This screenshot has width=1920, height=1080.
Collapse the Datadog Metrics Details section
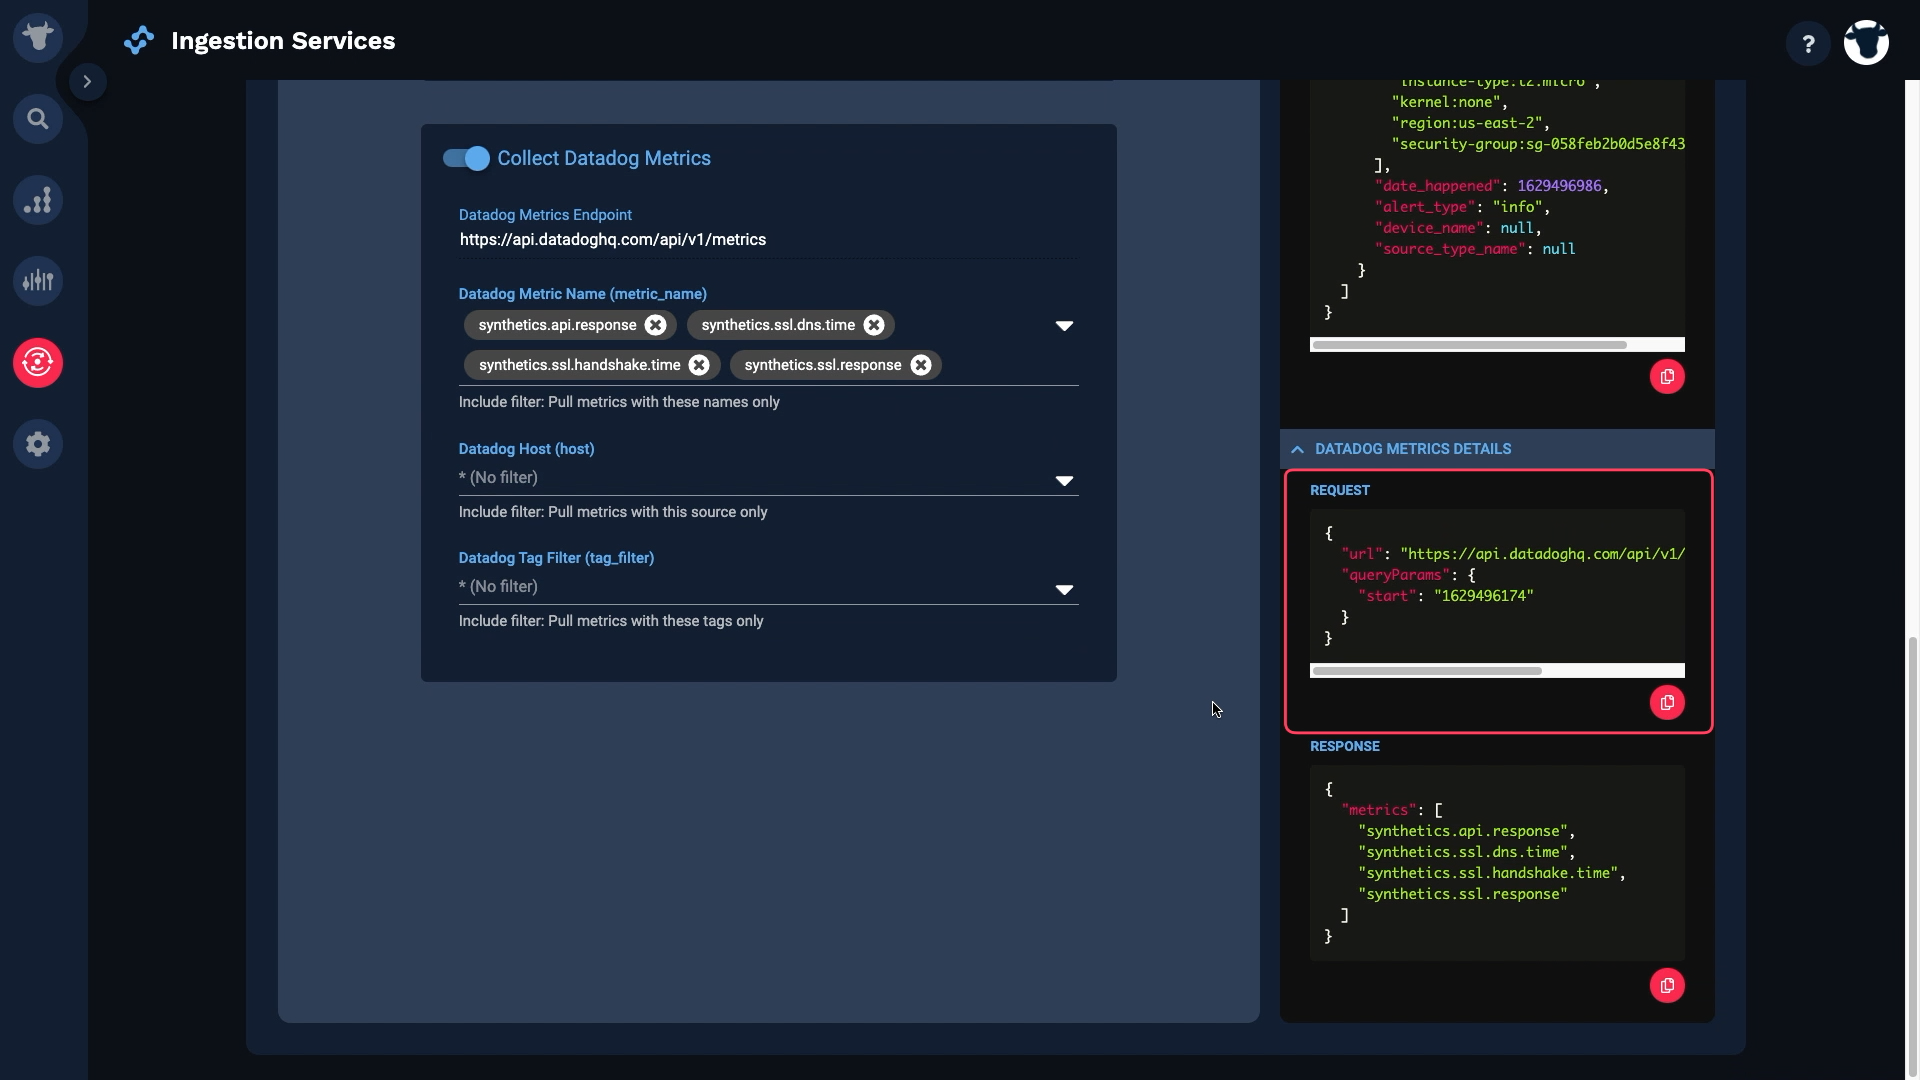[x=1497, y=449]
